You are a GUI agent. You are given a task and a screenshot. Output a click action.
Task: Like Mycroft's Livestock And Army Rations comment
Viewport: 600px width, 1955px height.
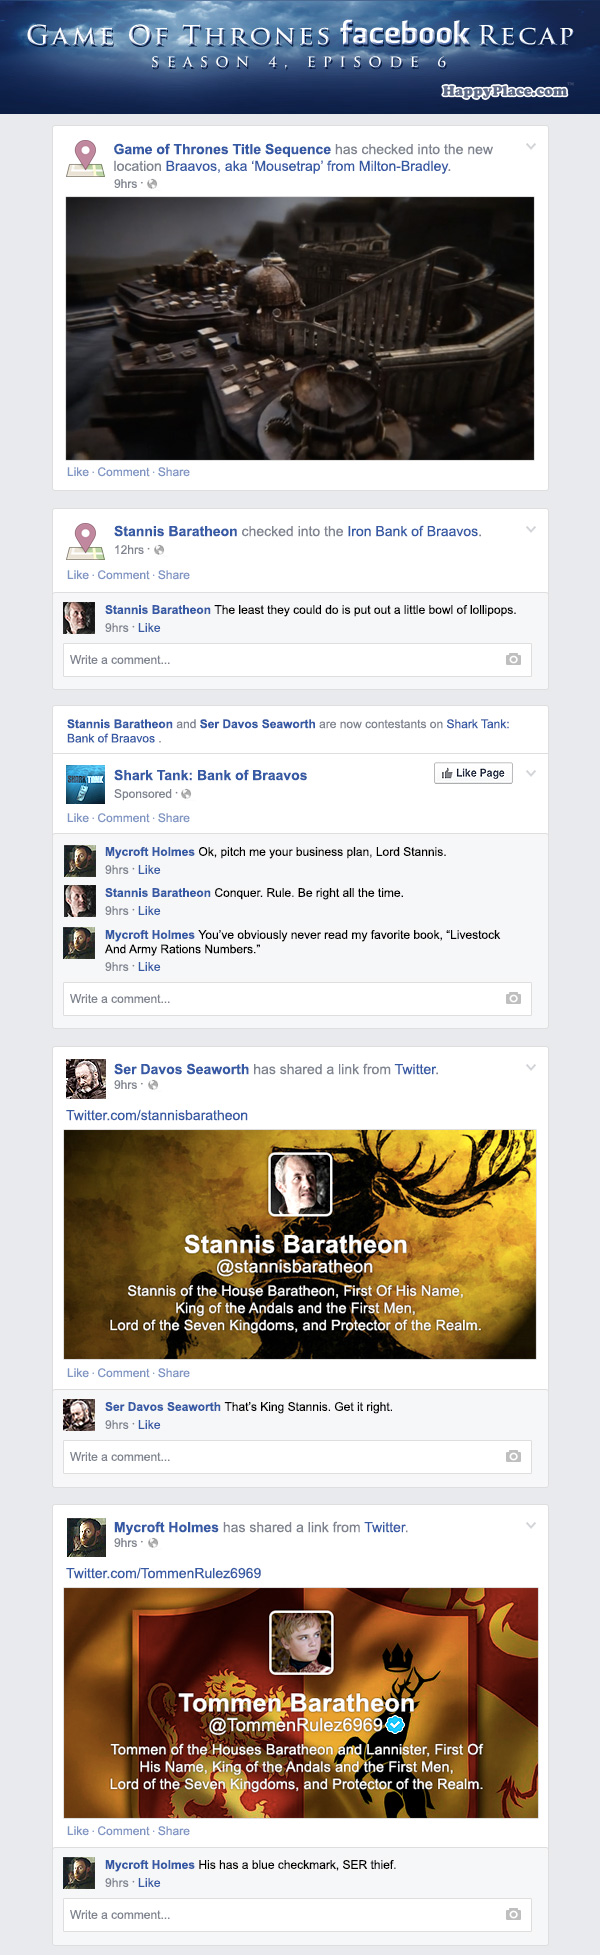(x=149, y=967)
